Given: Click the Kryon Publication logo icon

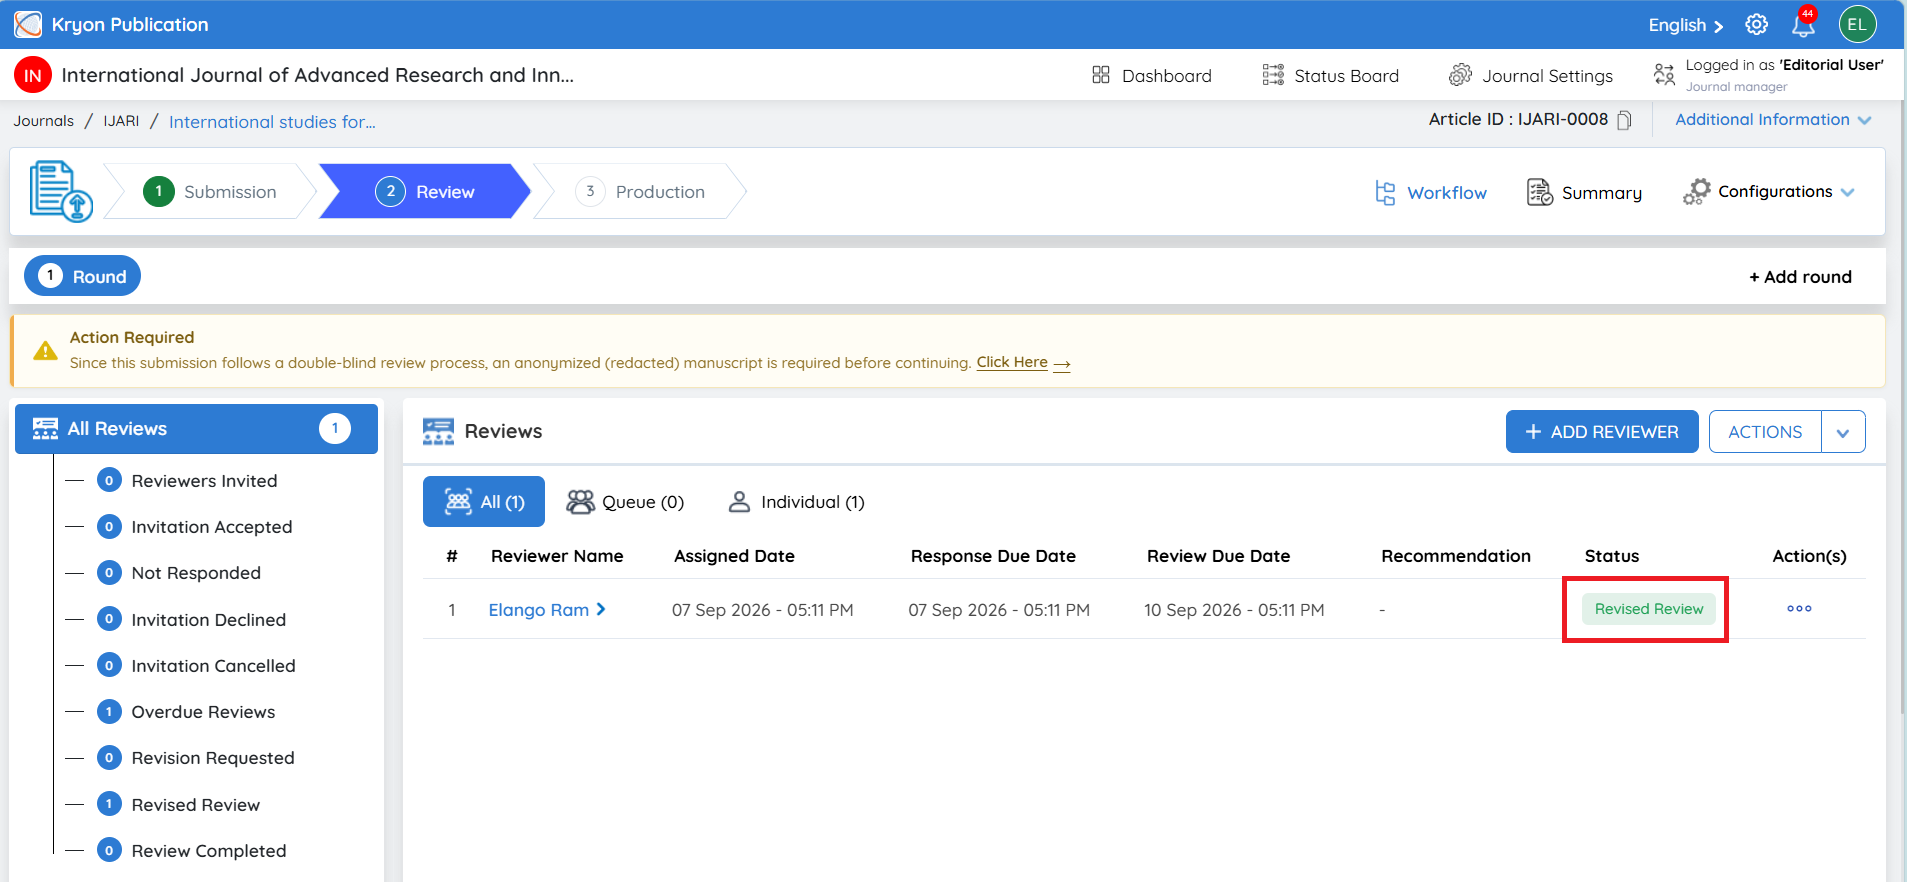Looking at the screenshot, I should click(x=28, y=24).
